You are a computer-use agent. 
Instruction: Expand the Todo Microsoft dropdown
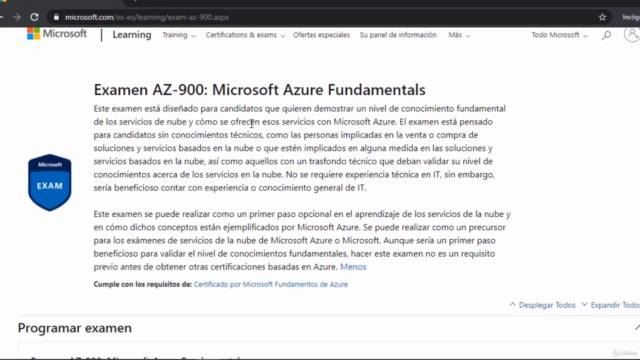559,35
